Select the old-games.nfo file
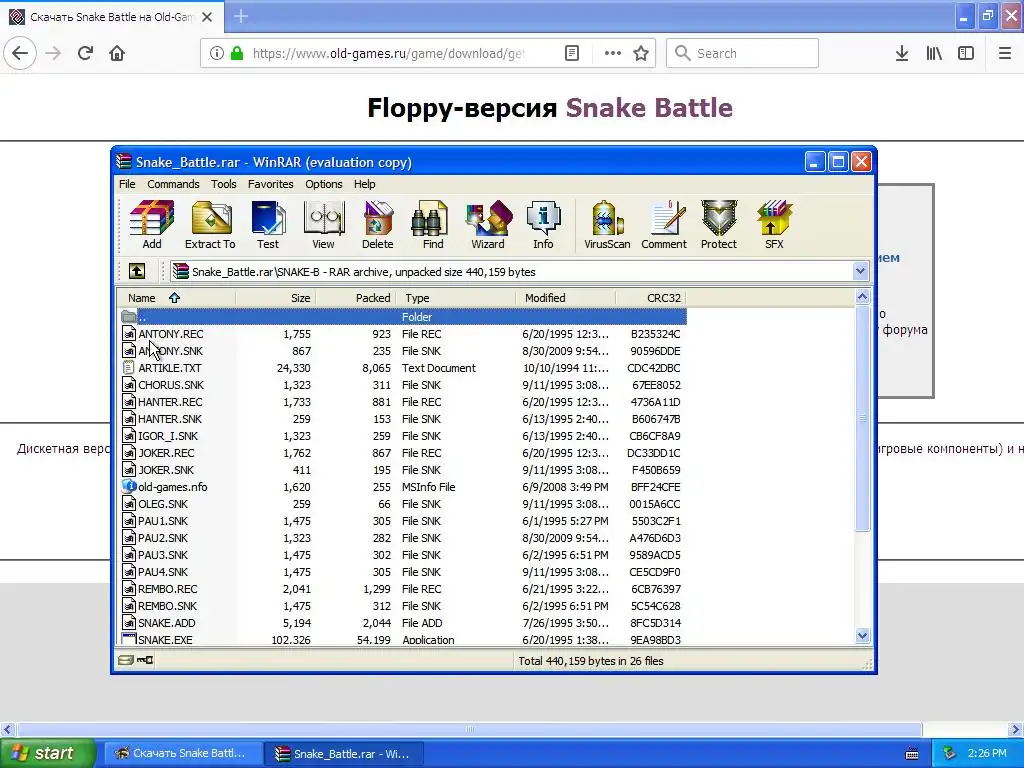This screenshot has height=768, width=1024. (x=403, y=487)
